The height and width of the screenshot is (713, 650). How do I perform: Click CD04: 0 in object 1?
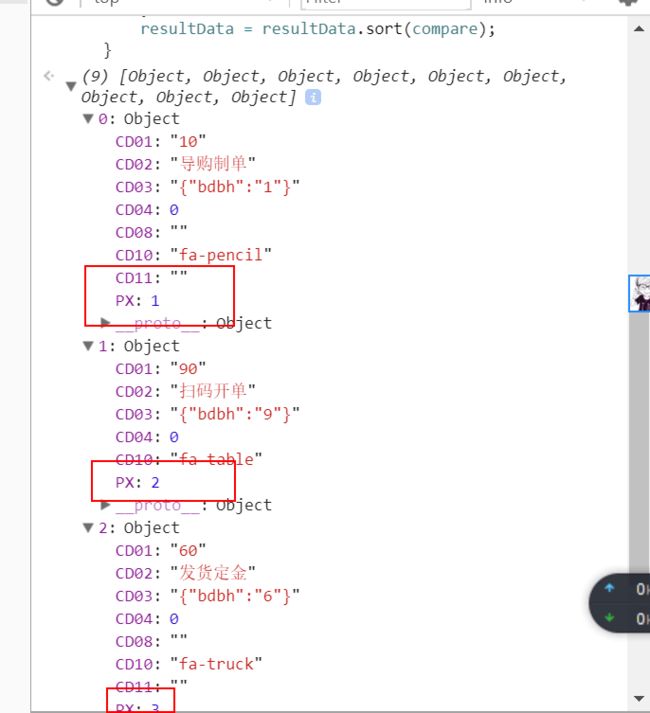[x=147, y=437]
